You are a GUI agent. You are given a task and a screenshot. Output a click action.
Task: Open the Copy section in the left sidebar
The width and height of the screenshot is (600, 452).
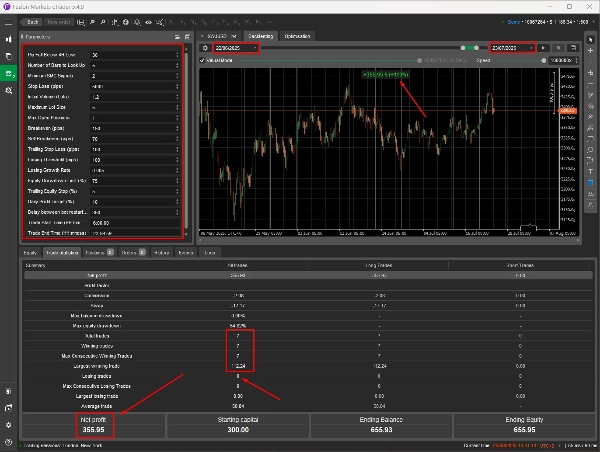click(8, 56)
